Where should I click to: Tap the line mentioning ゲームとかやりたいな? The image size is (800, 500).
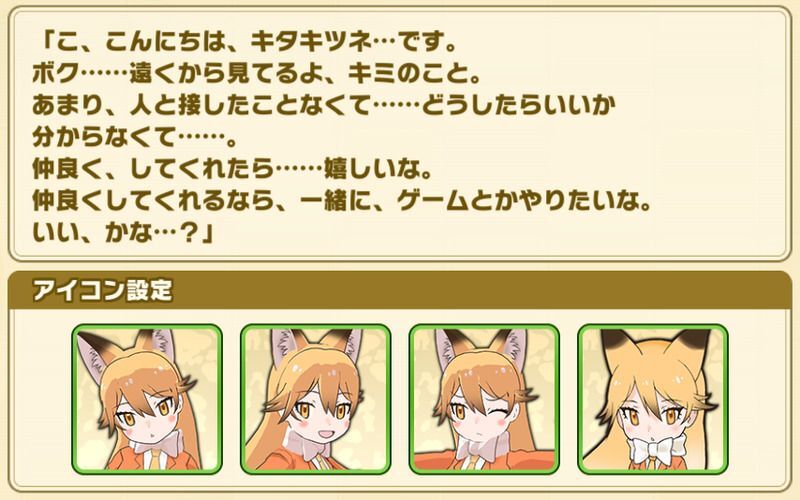click(342, 201)
